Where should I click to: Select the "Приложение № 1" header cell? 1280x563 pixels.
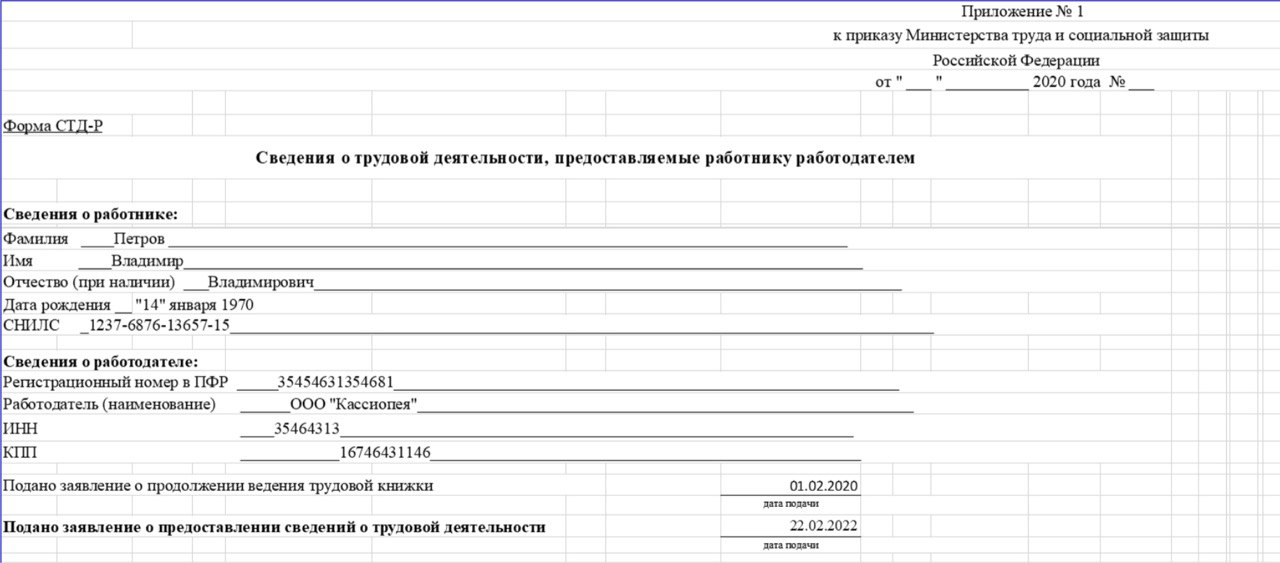coord(1022,12)
